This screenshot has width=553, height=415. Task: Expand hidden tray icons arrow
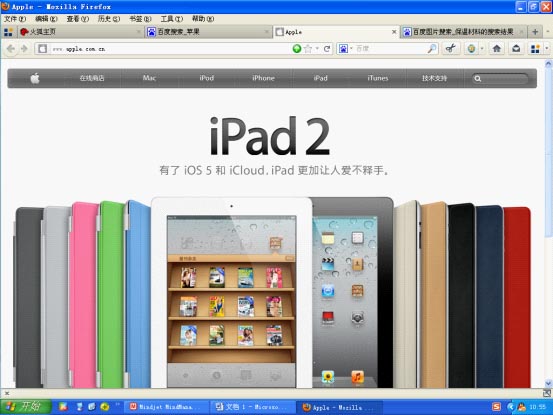pyautogui.click(x=510, y=407)
